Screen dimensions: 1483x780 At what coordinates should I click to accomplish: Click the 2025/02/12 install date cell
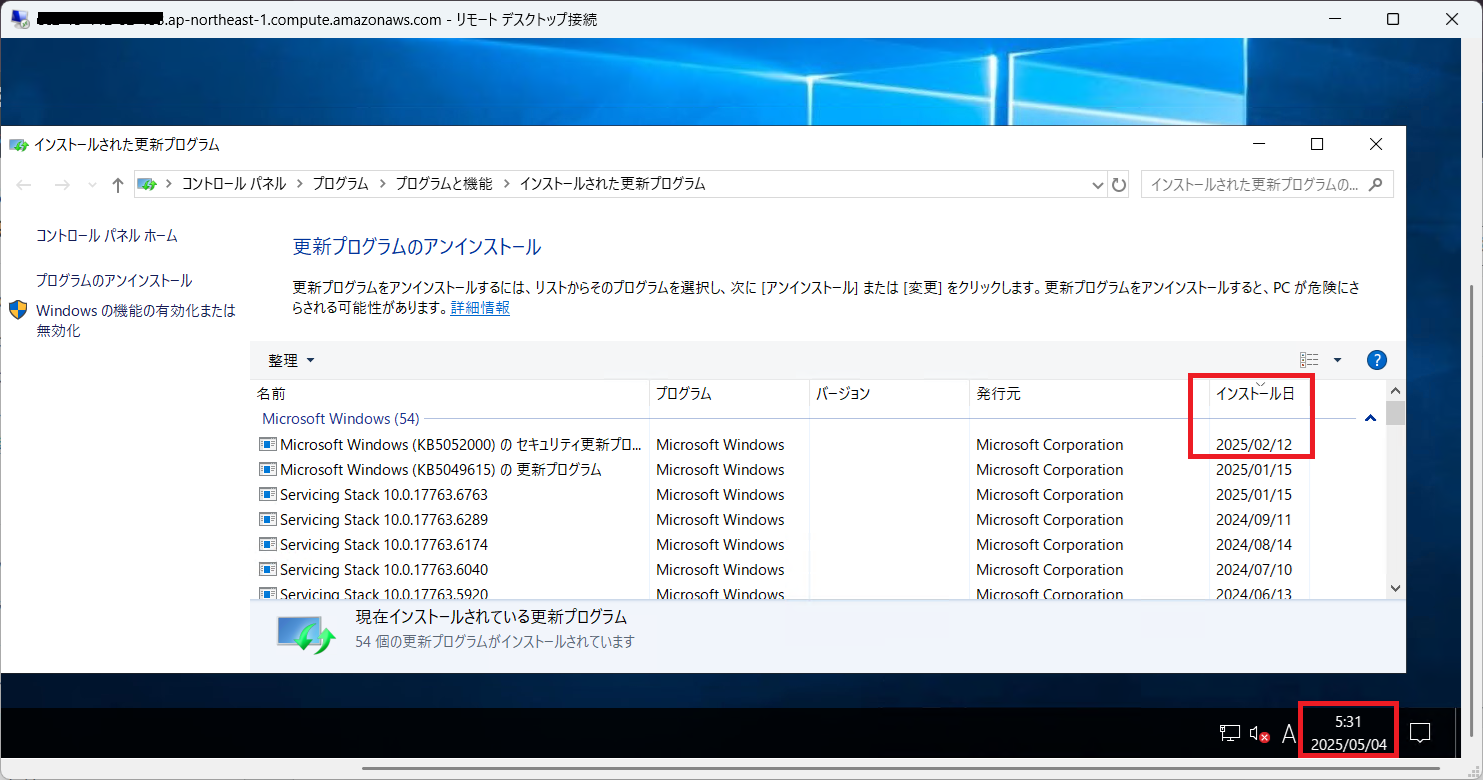pos(1254,445)
